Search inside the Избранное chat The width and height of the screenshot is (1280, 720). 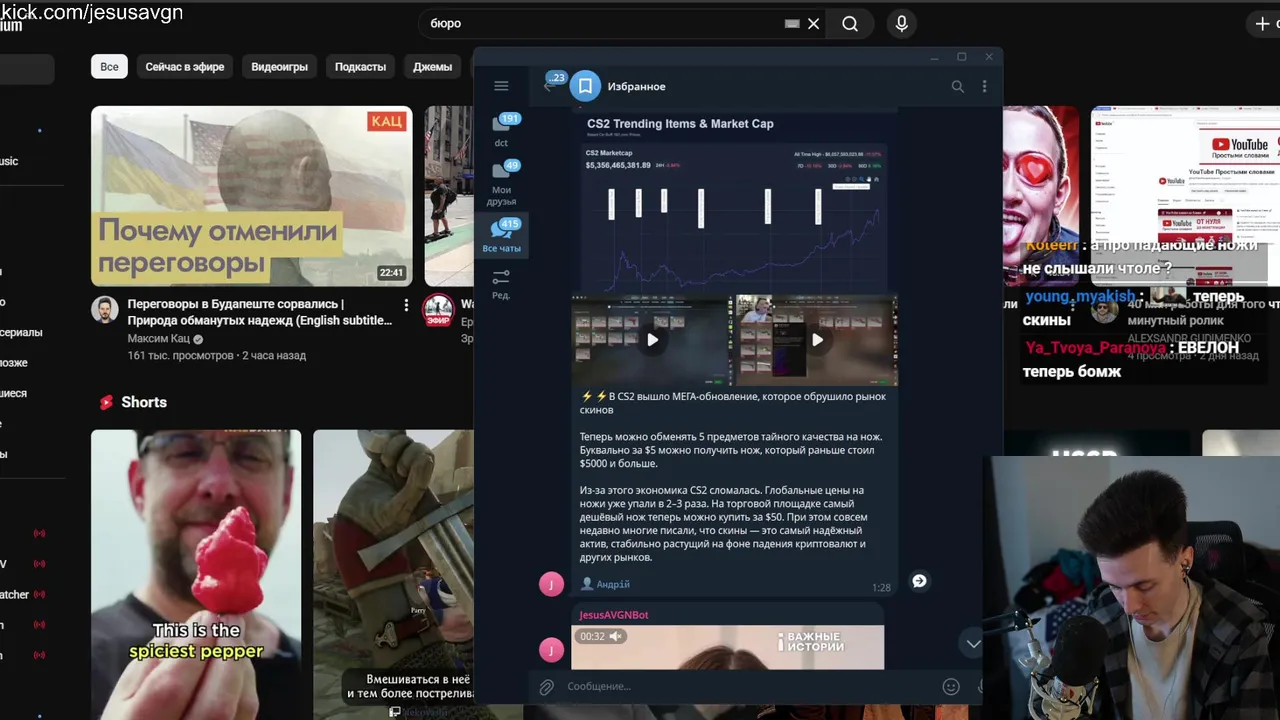pyautogui.click(x=957, y=87)
